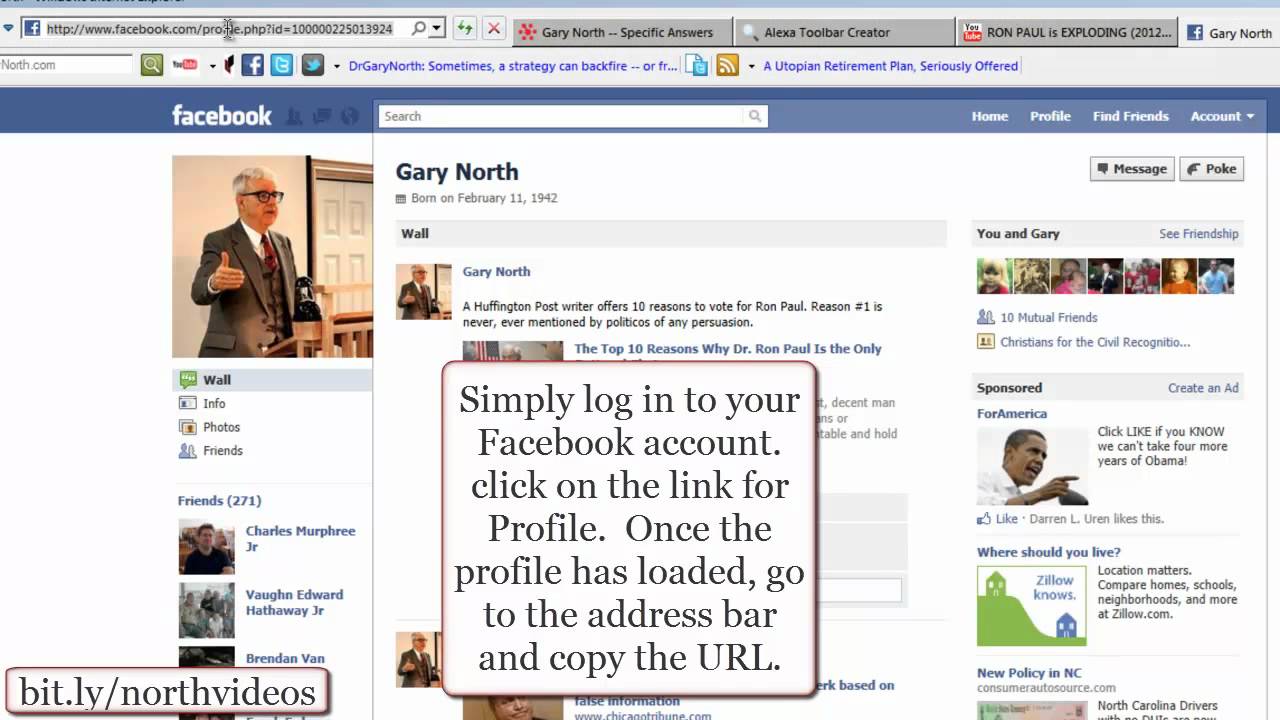Click the Facebook icon in Alexa toolbar
1280x720 pixels.
(253, 65)
